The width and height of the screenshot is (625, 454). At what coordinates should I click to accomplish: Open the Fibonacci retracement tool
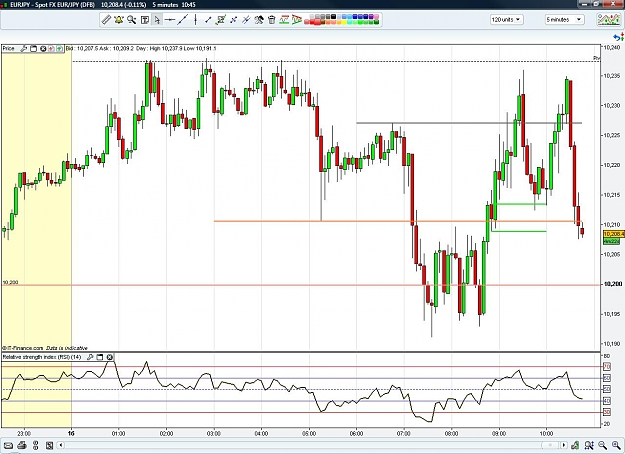pos(284,20)
